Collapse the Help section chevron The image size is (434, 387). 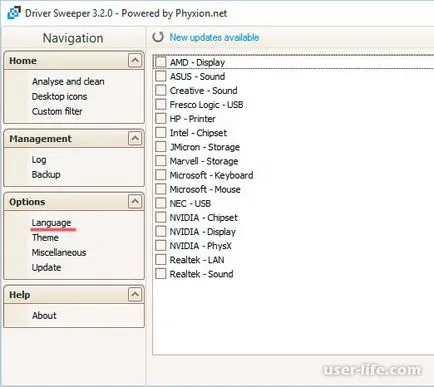click(x=135, y=294)
